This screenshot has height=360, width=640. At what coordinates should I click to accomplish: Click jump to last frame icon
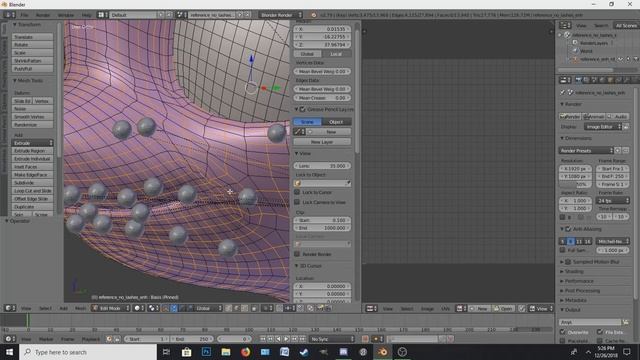[x=302, y=339]
